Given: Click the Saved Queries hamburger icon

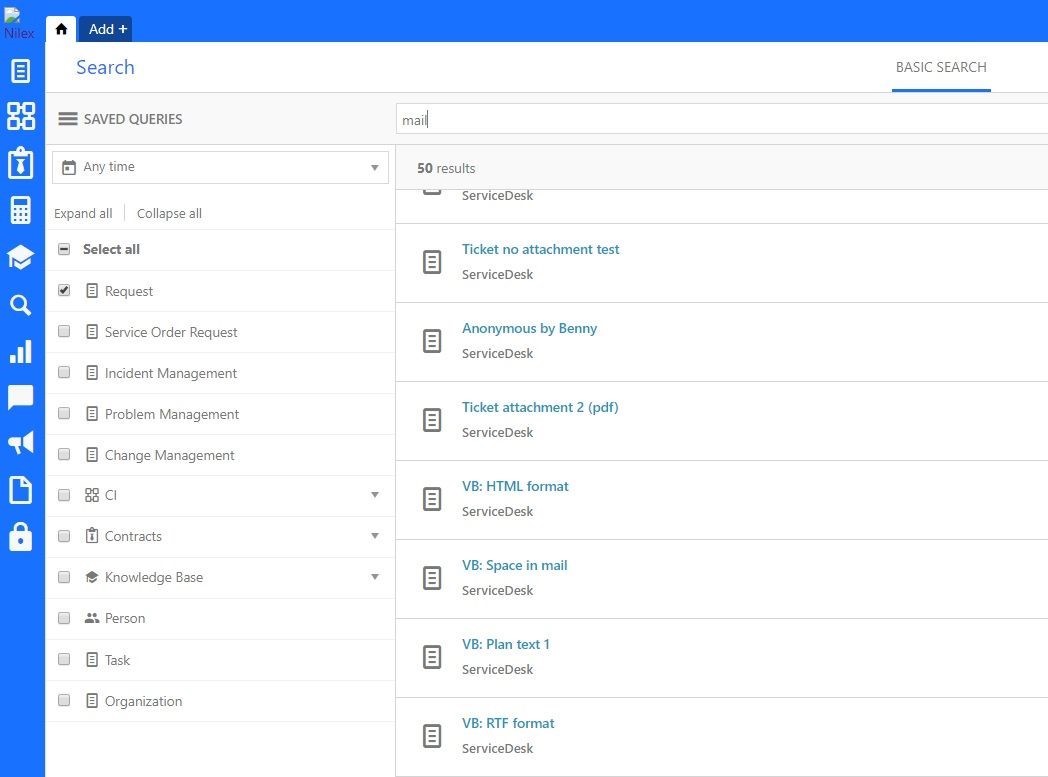Looking at the screenshot, I should pos(68,119).
